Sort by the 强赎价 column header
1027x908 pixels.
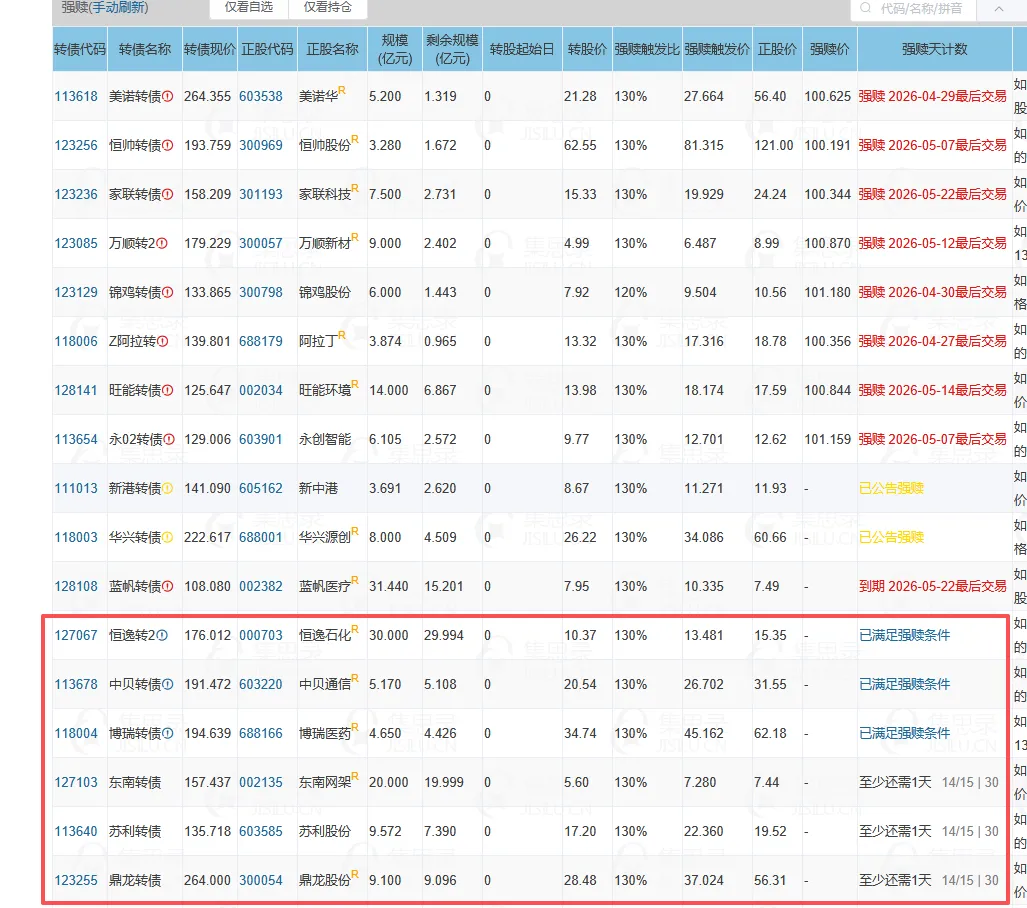829,49
